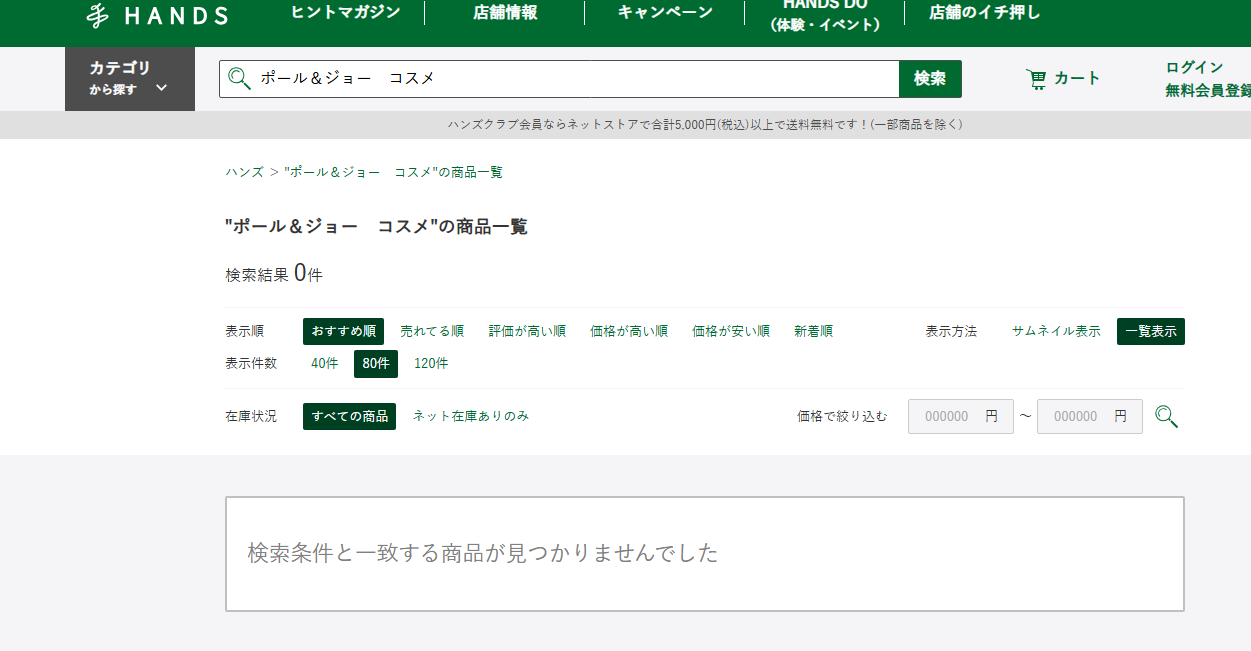The width and height of the screenshot is (1251, 651).
Task: Go to 店舗情報 in the top navigation
Action: [505, 13]
